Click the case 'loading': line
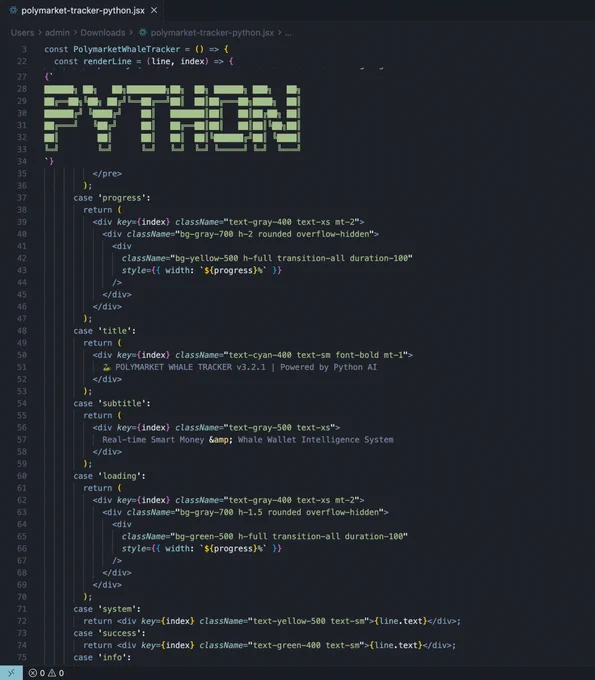 (x=109, y=476)
